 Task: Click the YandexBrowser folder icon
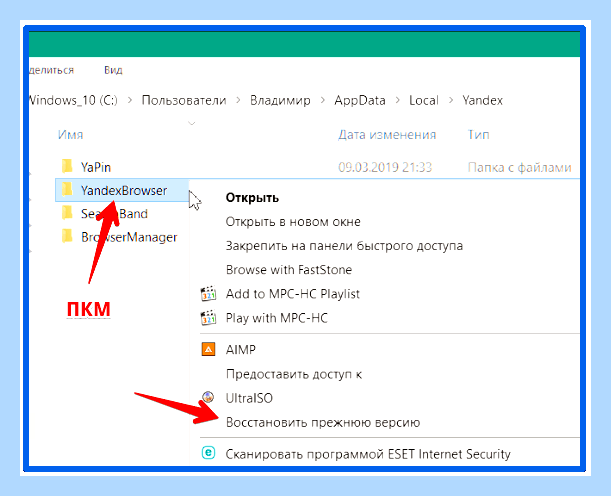tap(67, 190)
